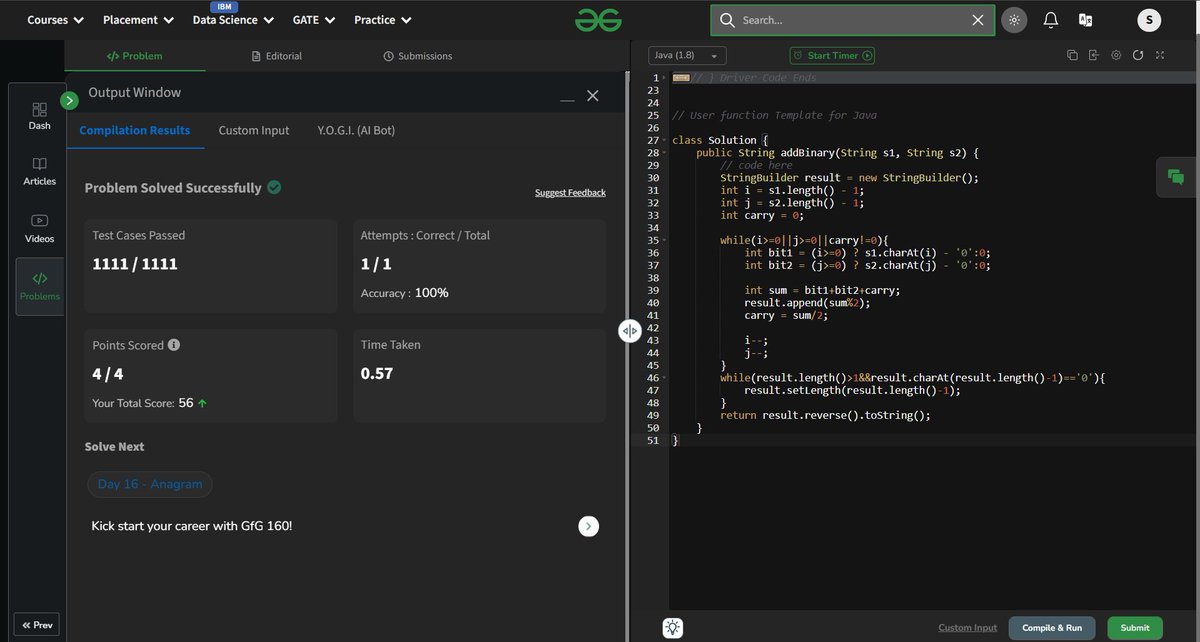1200x642 pixels.
Task: Click the round arrow on the GfG 160 banner
Action: (x=589, y=526)
